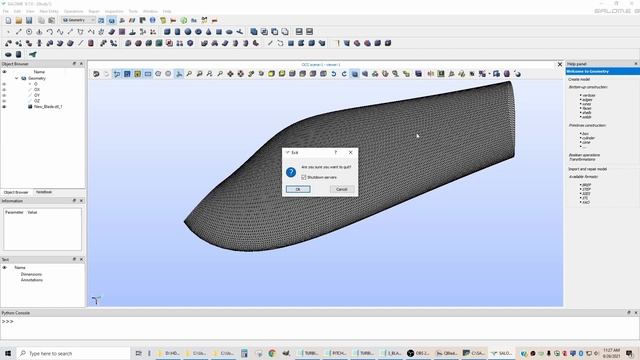Click the Create torus primitive icon
The image size is (640, 360).
(x=198, y=31)
